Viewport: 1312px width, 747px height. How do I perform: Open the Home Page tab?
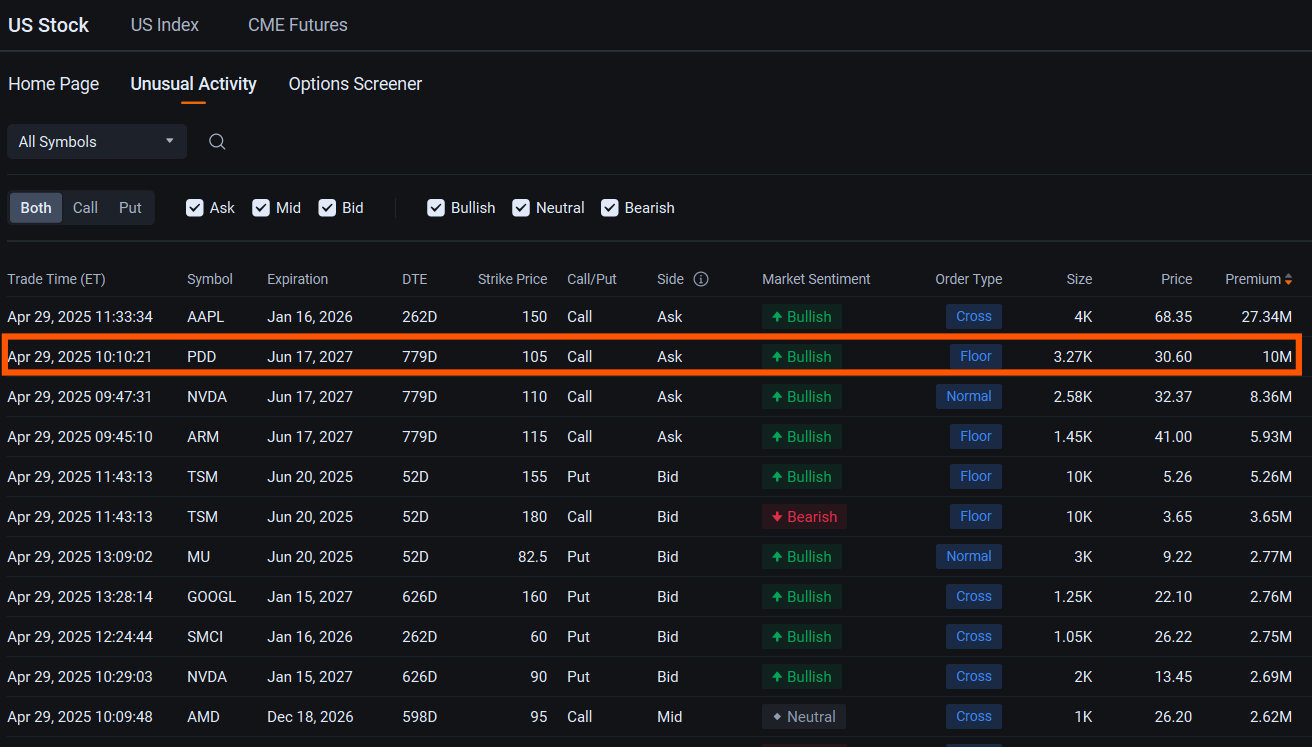click(x=54, y=84)
